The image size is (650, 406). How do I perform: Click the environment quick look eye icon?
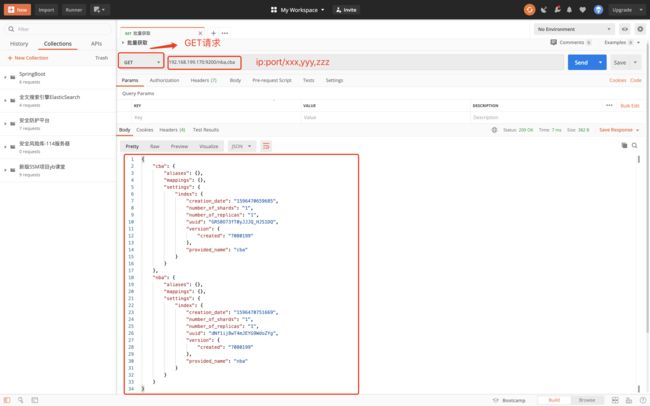pyautogui.click(x=625, y=29)
